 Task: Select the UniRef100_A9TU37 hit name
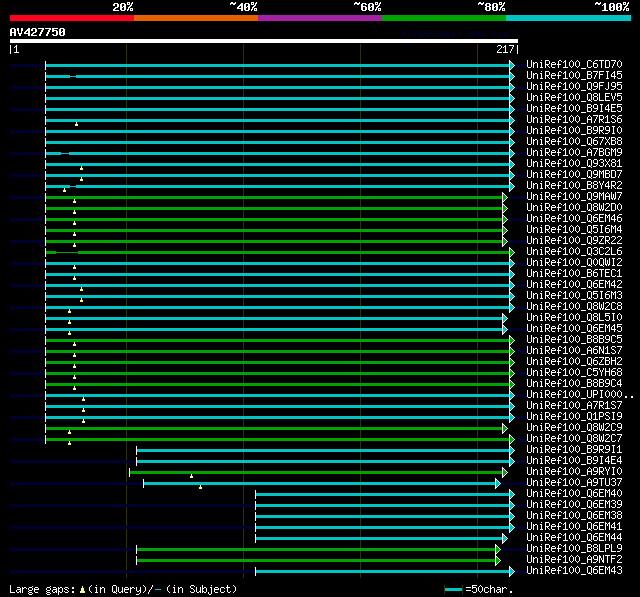click(x=574, y=483)
